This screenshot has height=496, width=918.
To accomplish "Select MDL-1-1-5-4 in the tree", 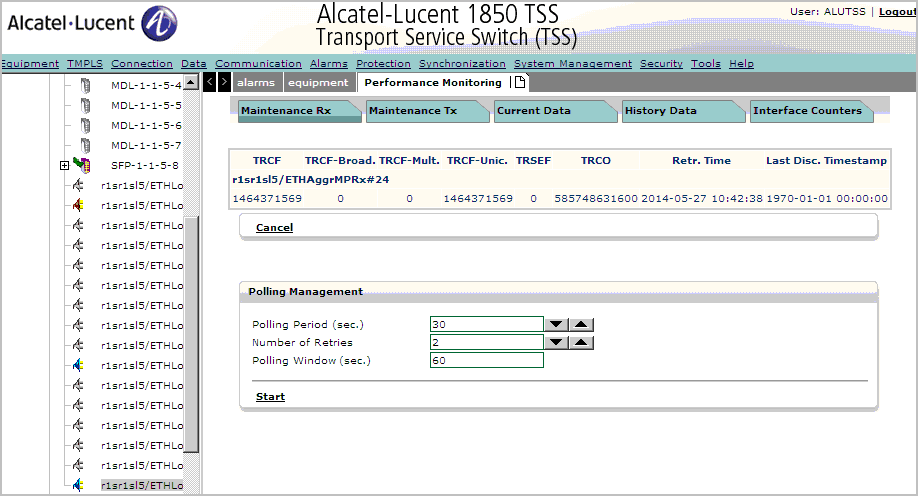I will [146, 85].
